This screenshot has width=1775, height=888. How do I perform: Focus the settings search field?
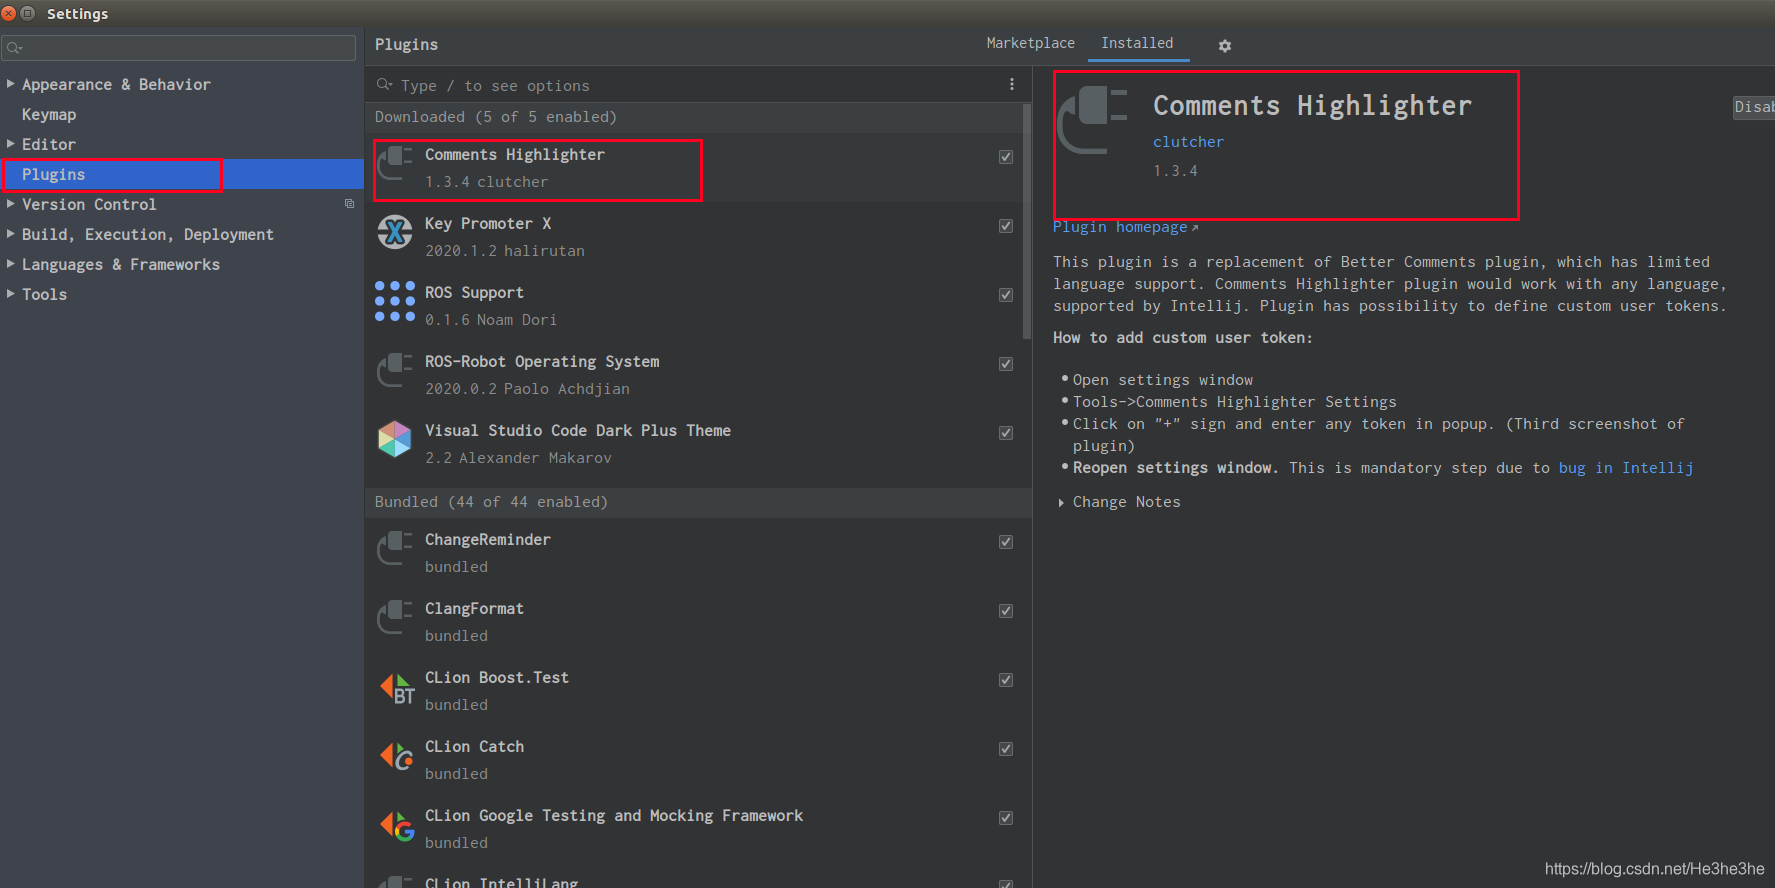click(x=179, y=47)
